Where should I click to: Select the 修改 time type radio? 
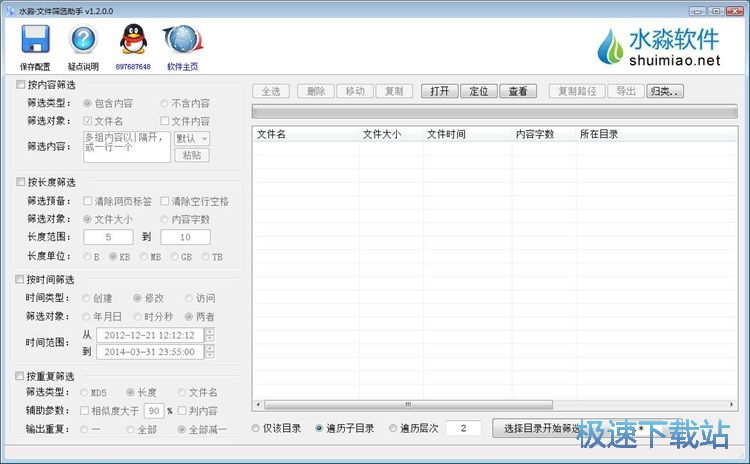tap(137, 298)
